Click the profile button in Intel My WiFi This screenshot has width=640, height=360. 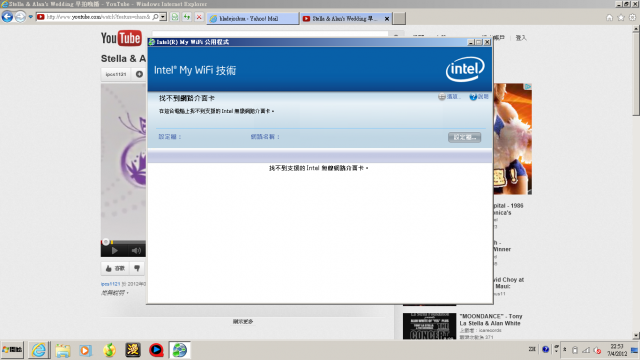click(464, 137)
